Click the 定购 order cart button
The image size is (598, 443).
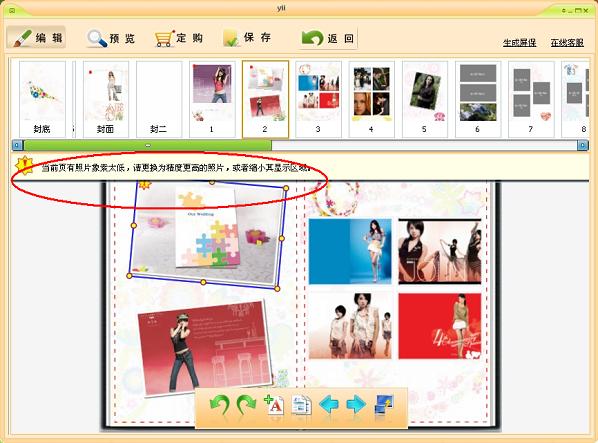(179, 38)
